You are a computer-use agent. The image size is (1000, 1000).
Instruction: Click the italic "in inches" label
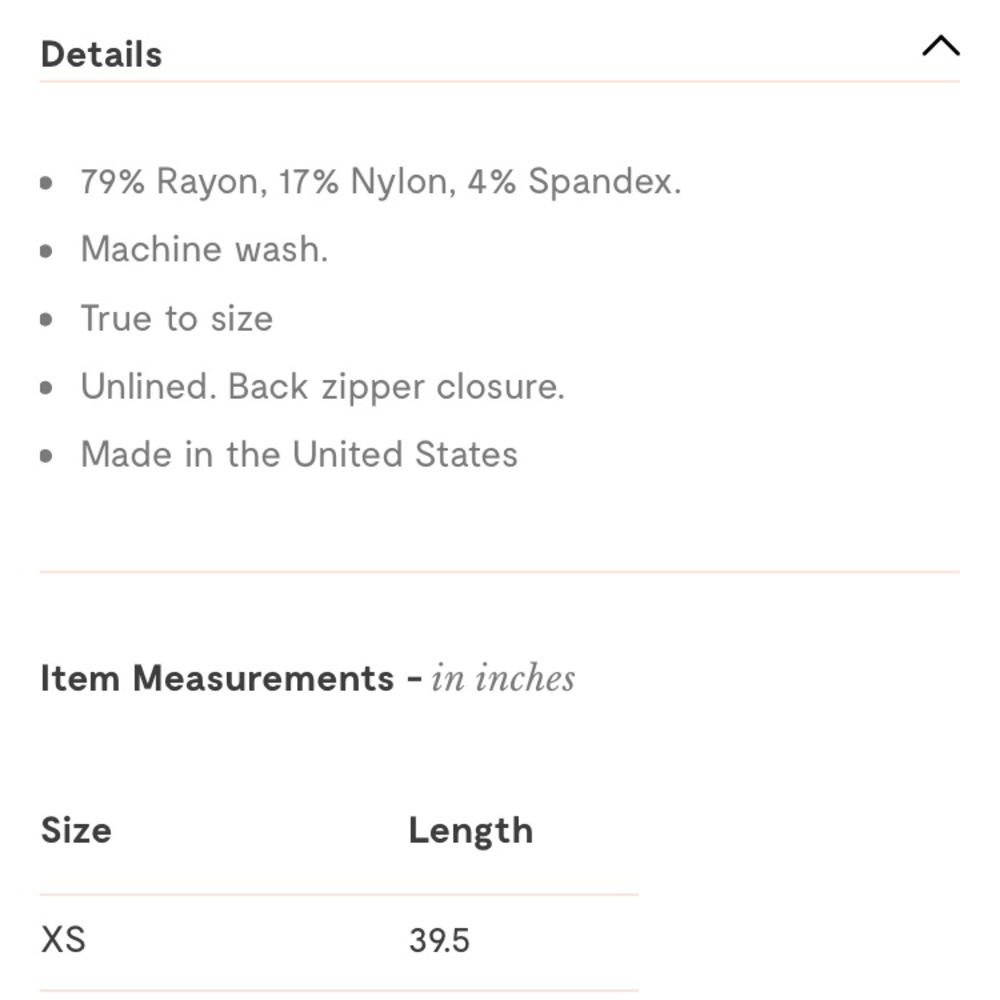(503, 679)
